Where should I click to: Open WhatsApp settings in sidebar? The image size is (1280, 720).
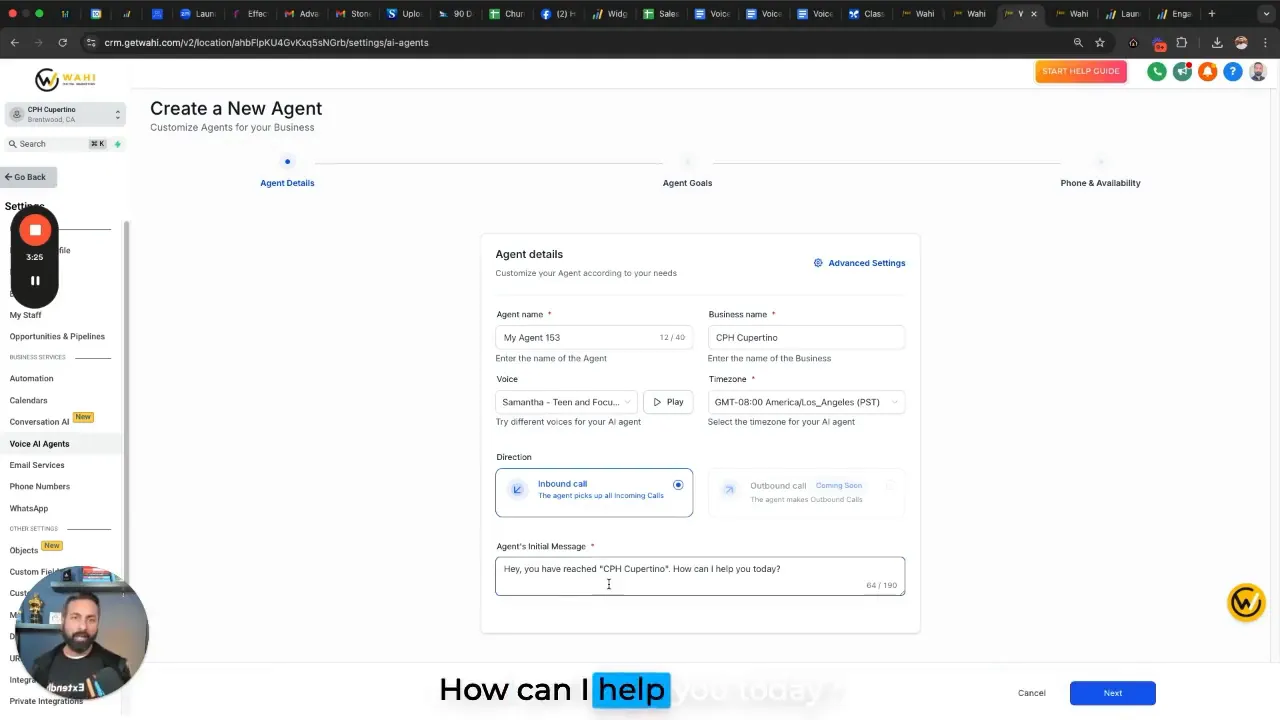(x=29, y=508)
